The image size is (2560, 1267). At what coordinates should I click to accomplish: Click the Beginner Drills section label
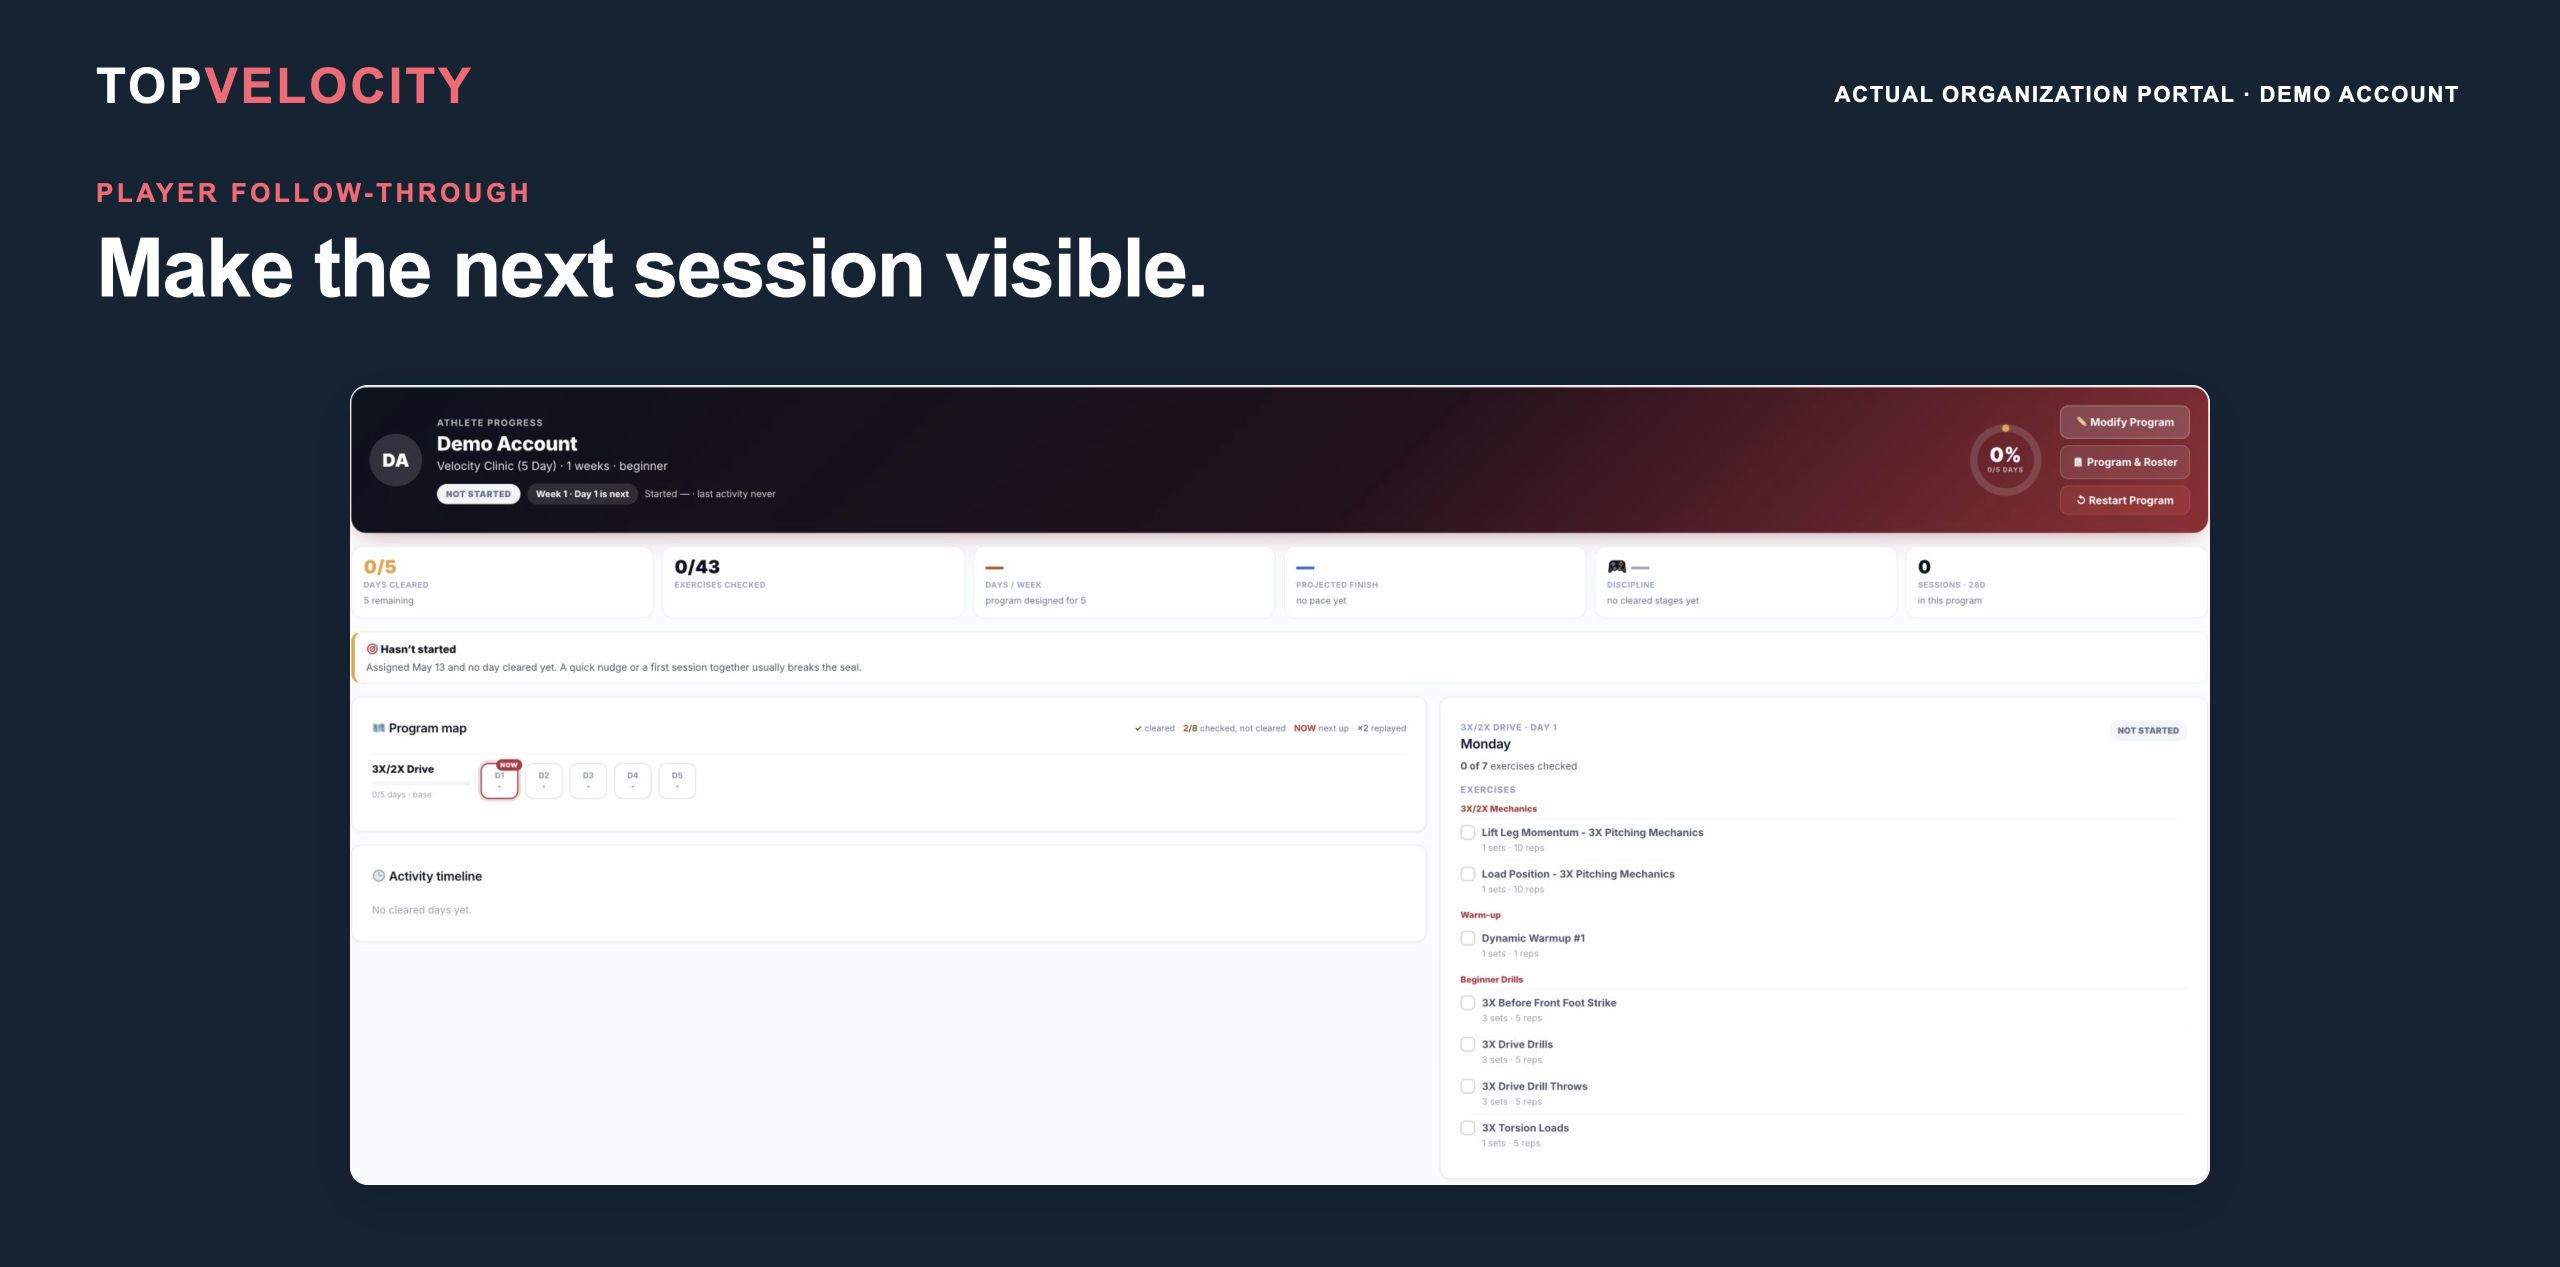click(1491, 980)
